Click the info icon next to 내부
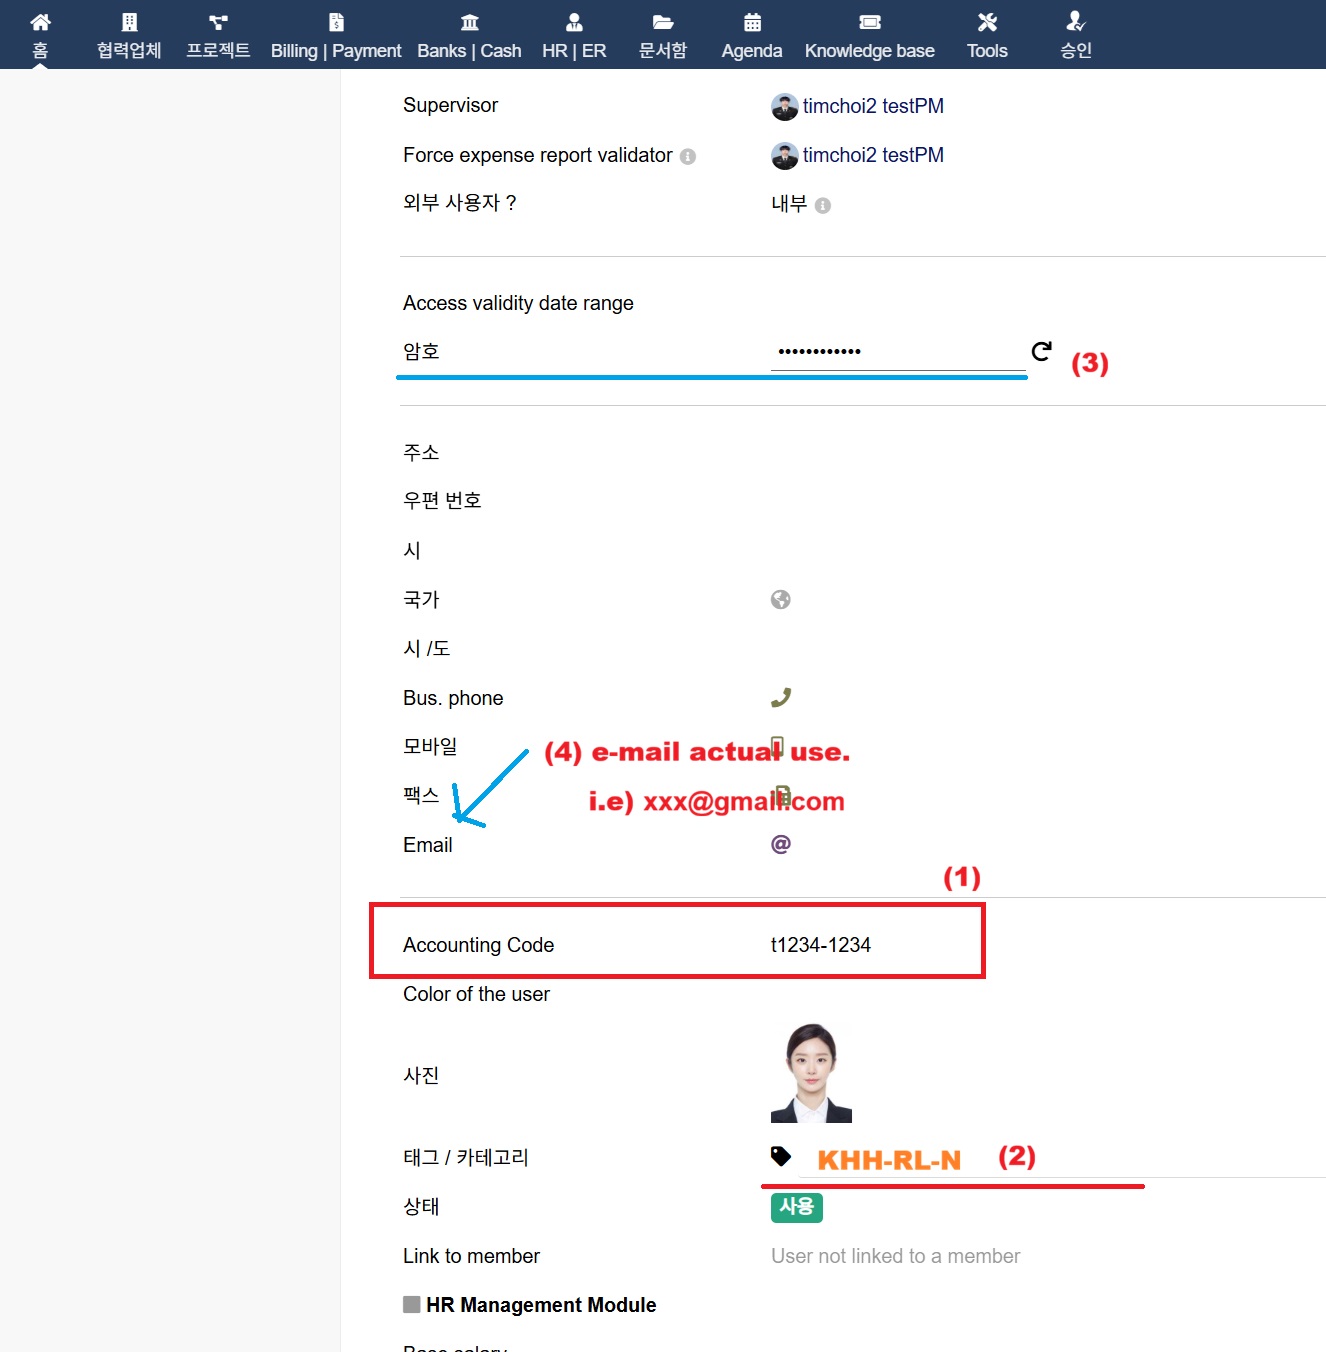 click(823, 206)
